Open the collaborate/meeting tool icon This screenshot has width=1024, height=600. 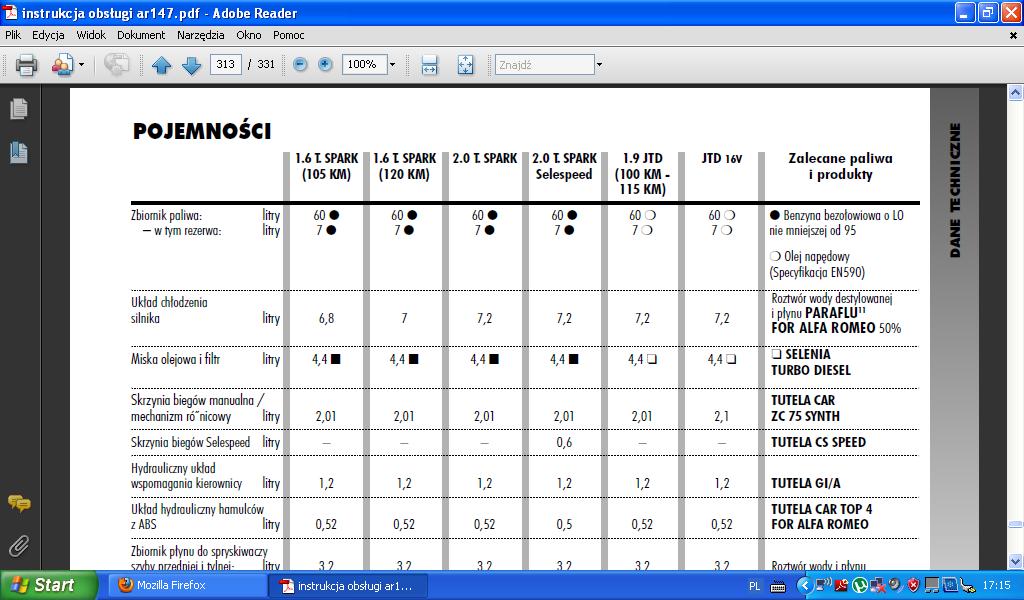coord(62,65)
